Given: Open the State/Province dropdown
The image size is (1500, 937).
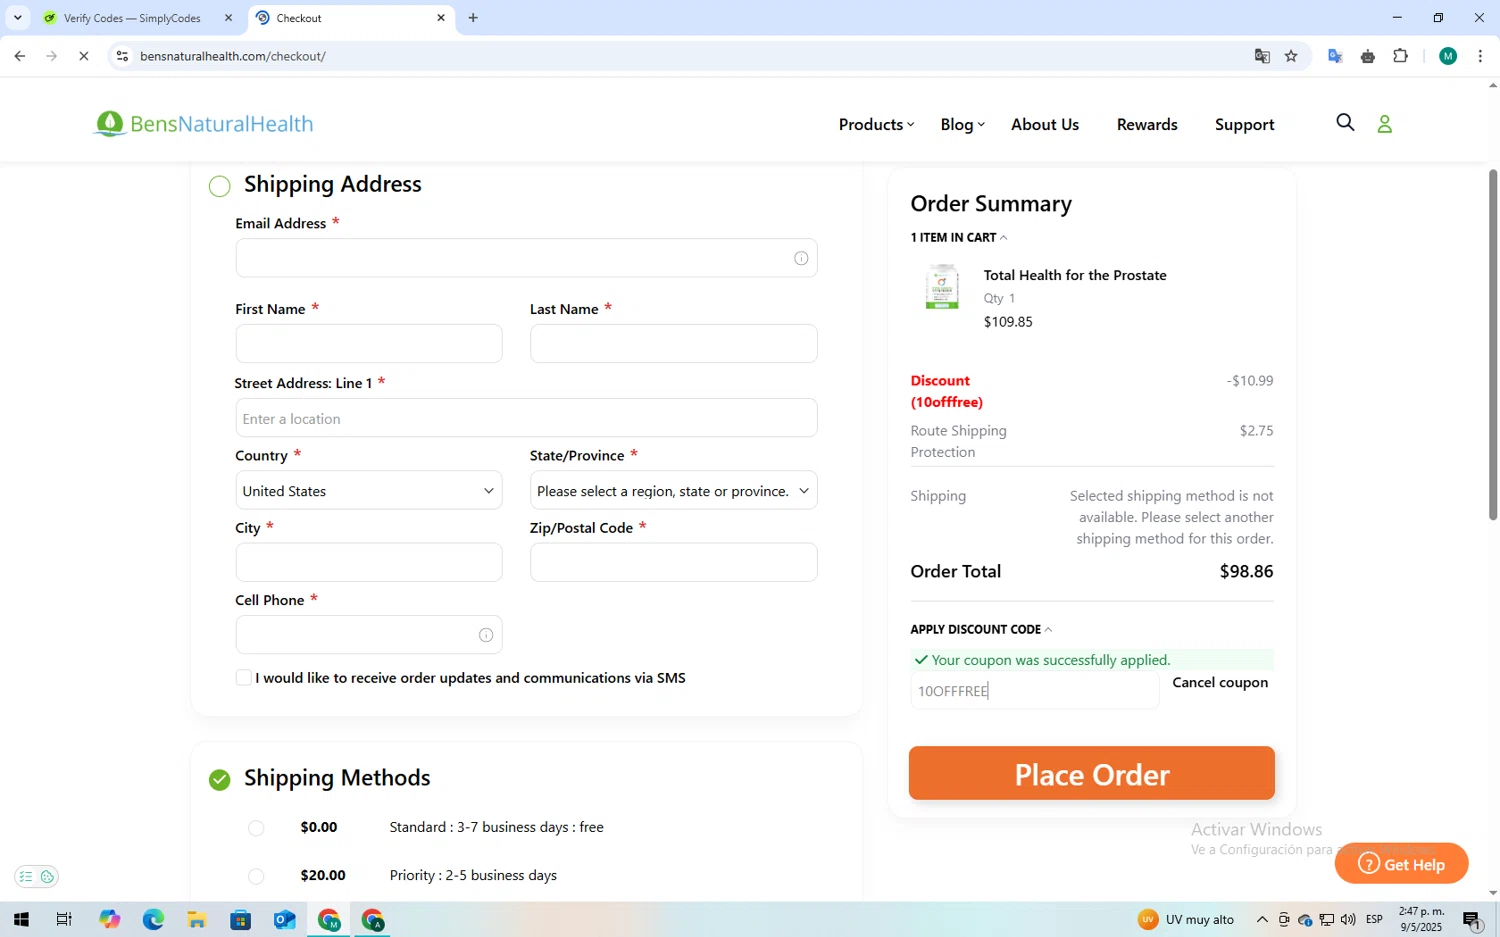Looking at the screenshot, I should tap(673, 491).
